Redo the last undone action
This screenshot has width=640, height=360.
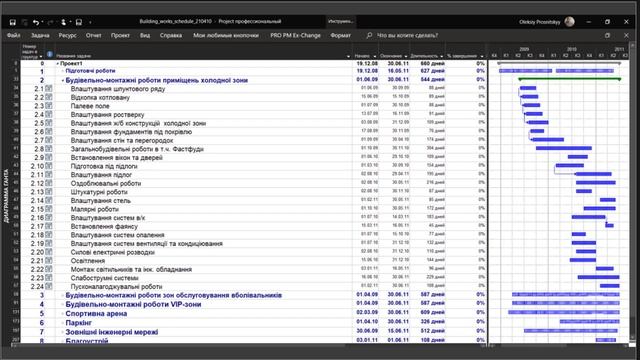click(50, 22)
